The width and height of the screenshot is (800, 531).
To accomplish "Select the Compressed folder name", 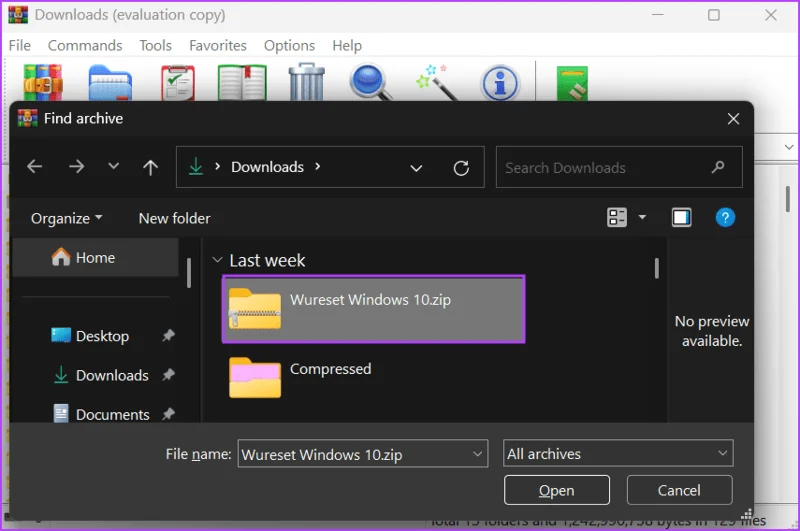I will coord(331,369).
